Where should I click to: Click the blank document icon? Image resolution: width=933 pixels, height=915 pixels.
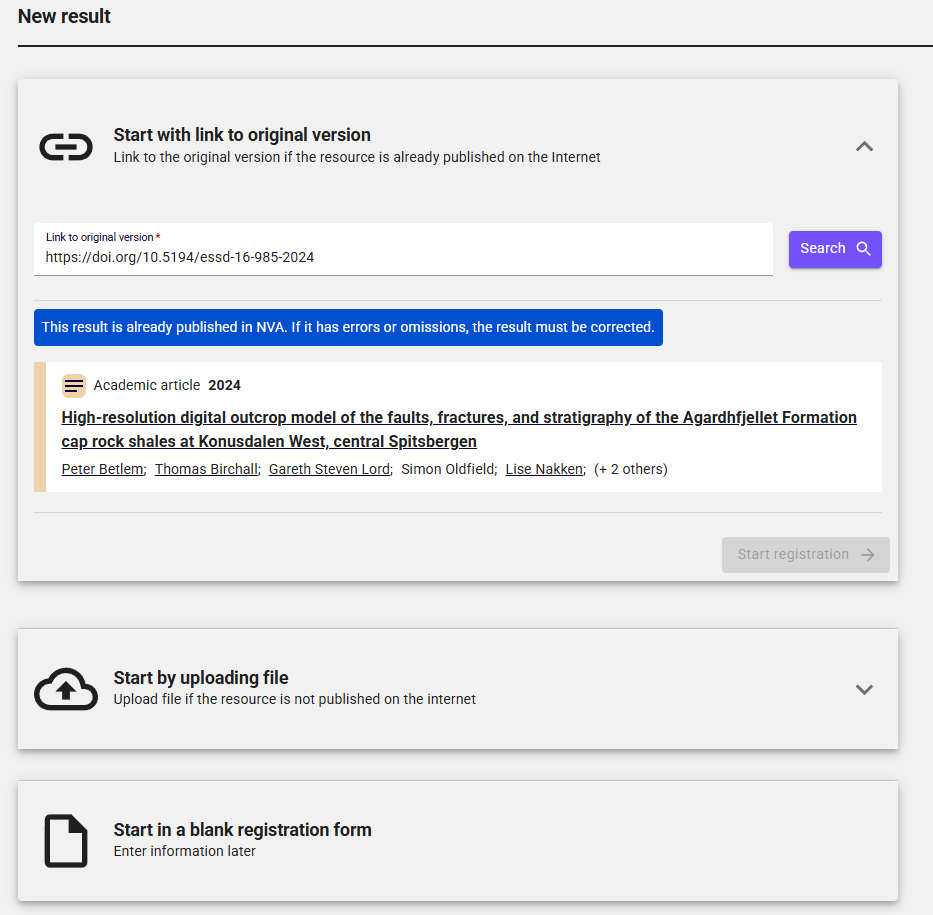66,841
